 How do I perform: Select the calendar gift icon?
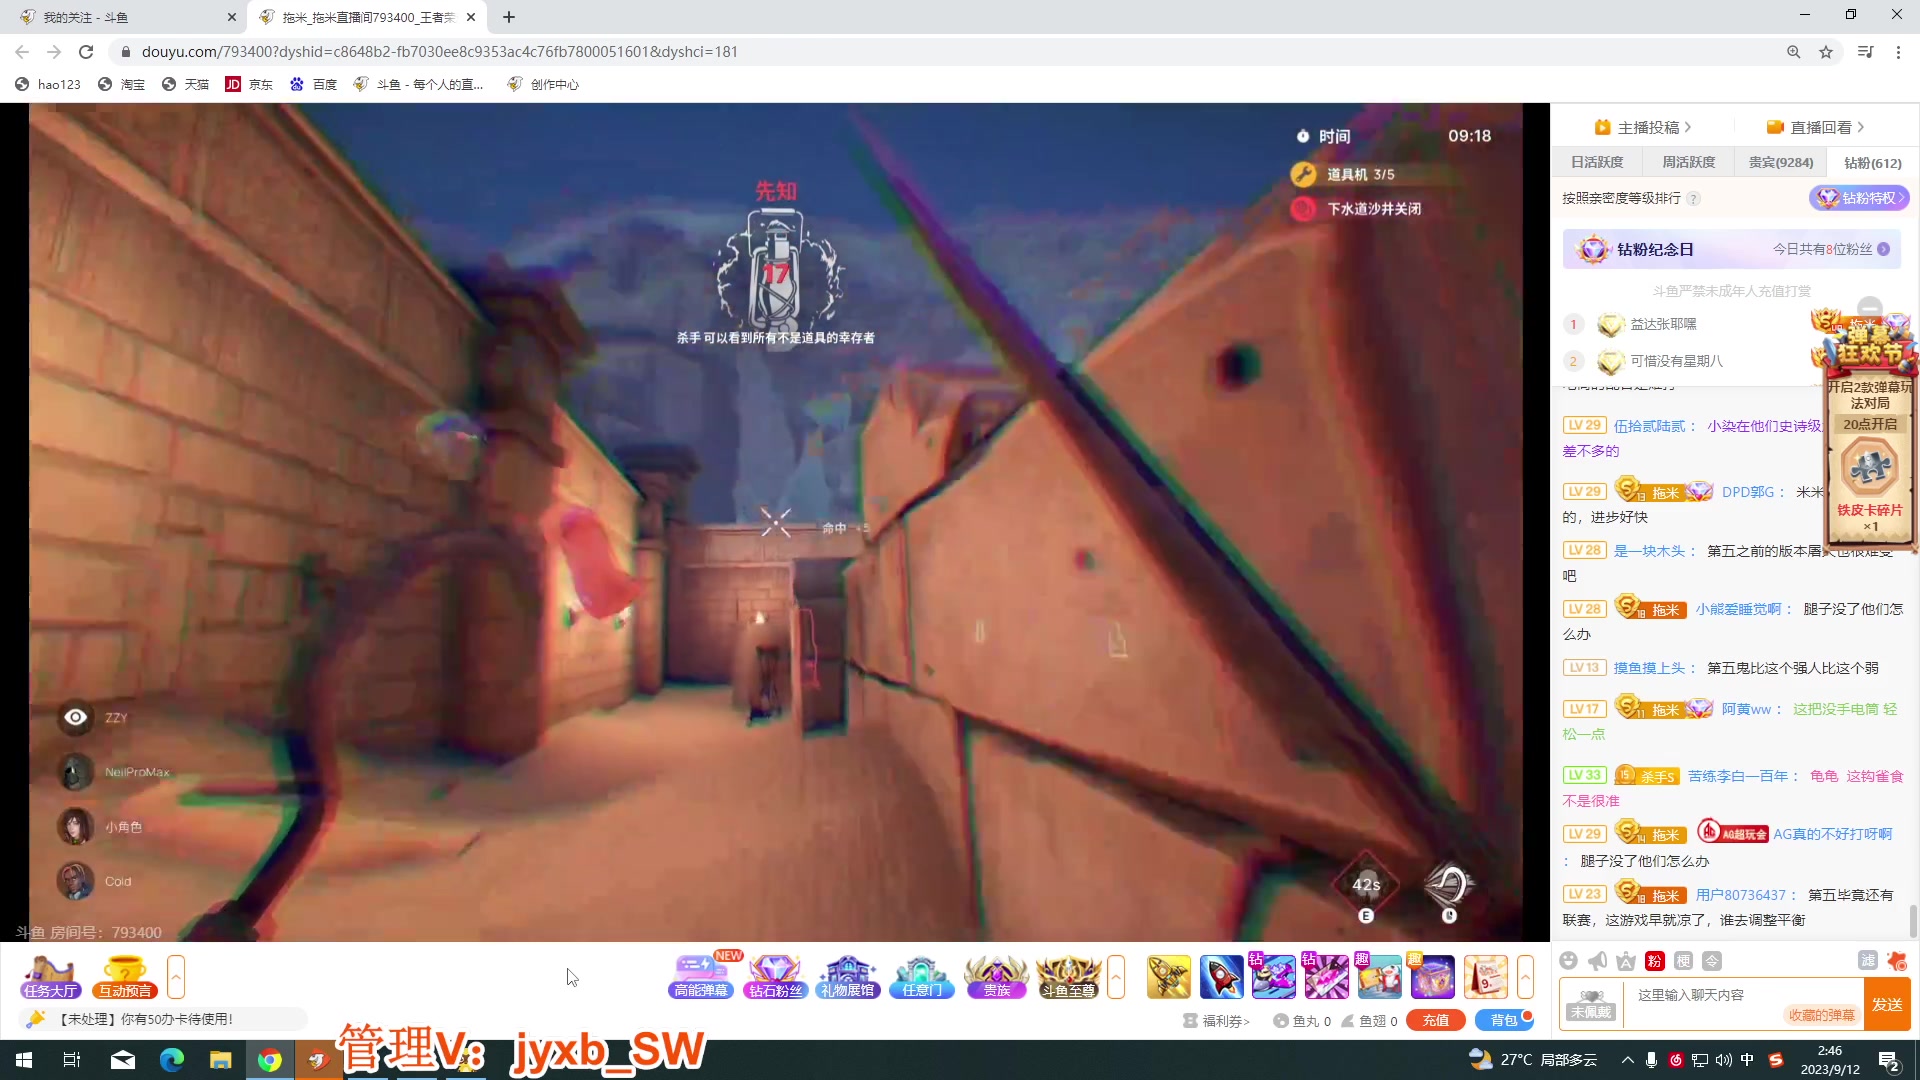coord(1485,977)
